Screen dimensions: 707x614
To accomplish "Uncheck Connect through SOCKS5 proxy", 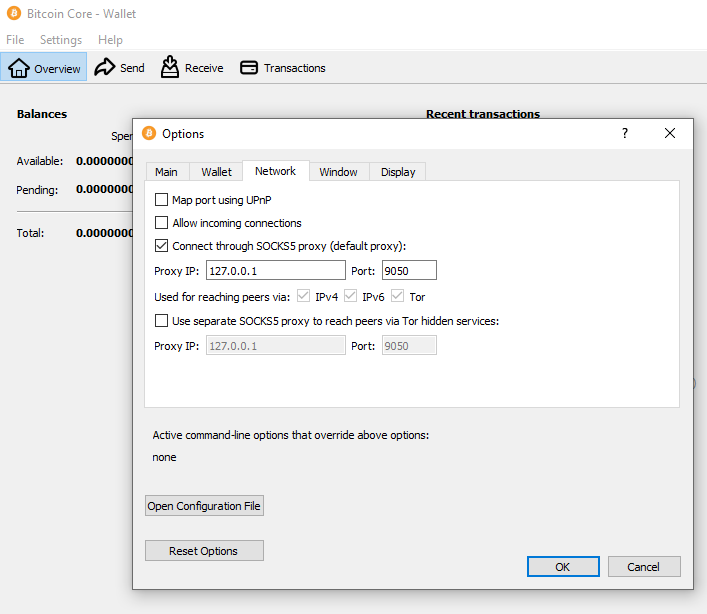I will coord(161,246).
